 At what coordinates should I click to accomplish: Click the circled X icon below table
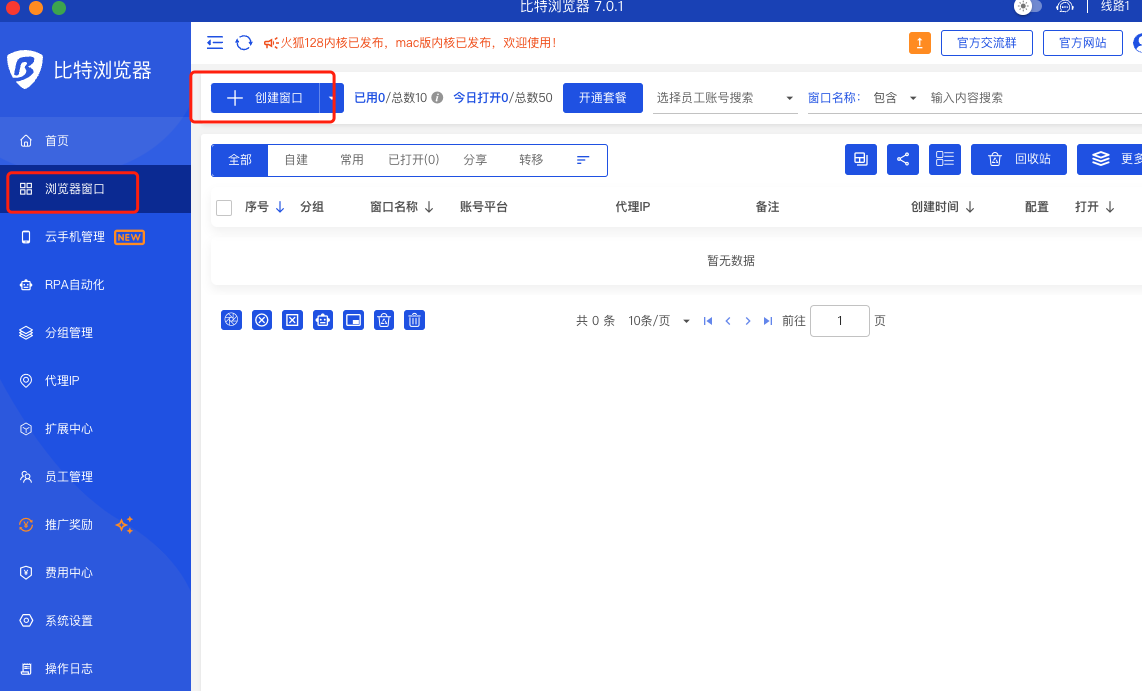tap(262, 320)
